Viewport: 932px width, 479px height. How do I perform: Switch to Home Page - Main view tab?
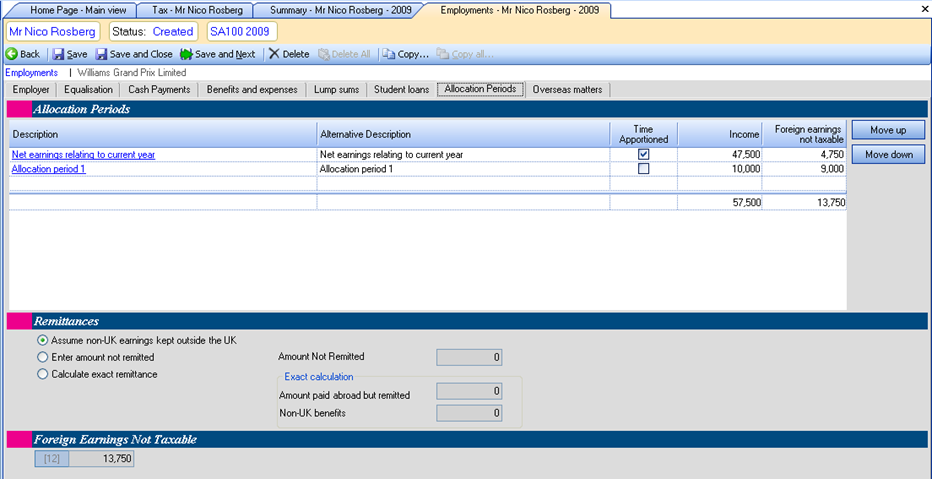(x=77, y=10)
